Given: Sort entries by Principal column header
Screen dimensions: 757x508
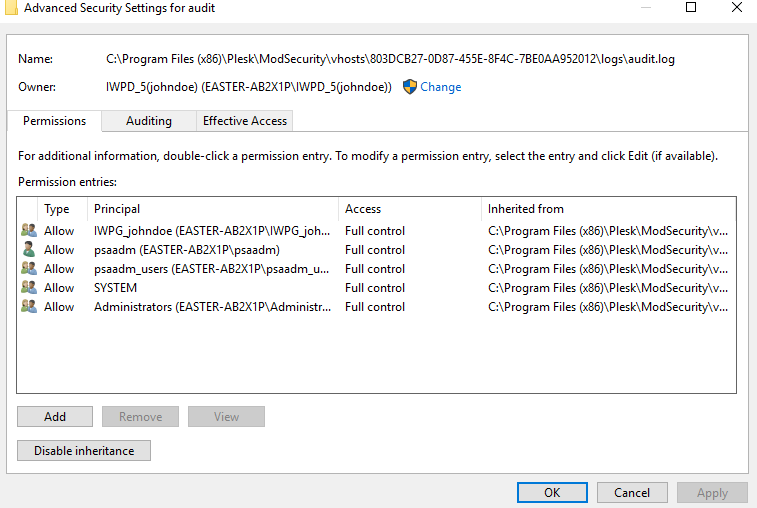Looking at the screenshot, I should 213,209.
